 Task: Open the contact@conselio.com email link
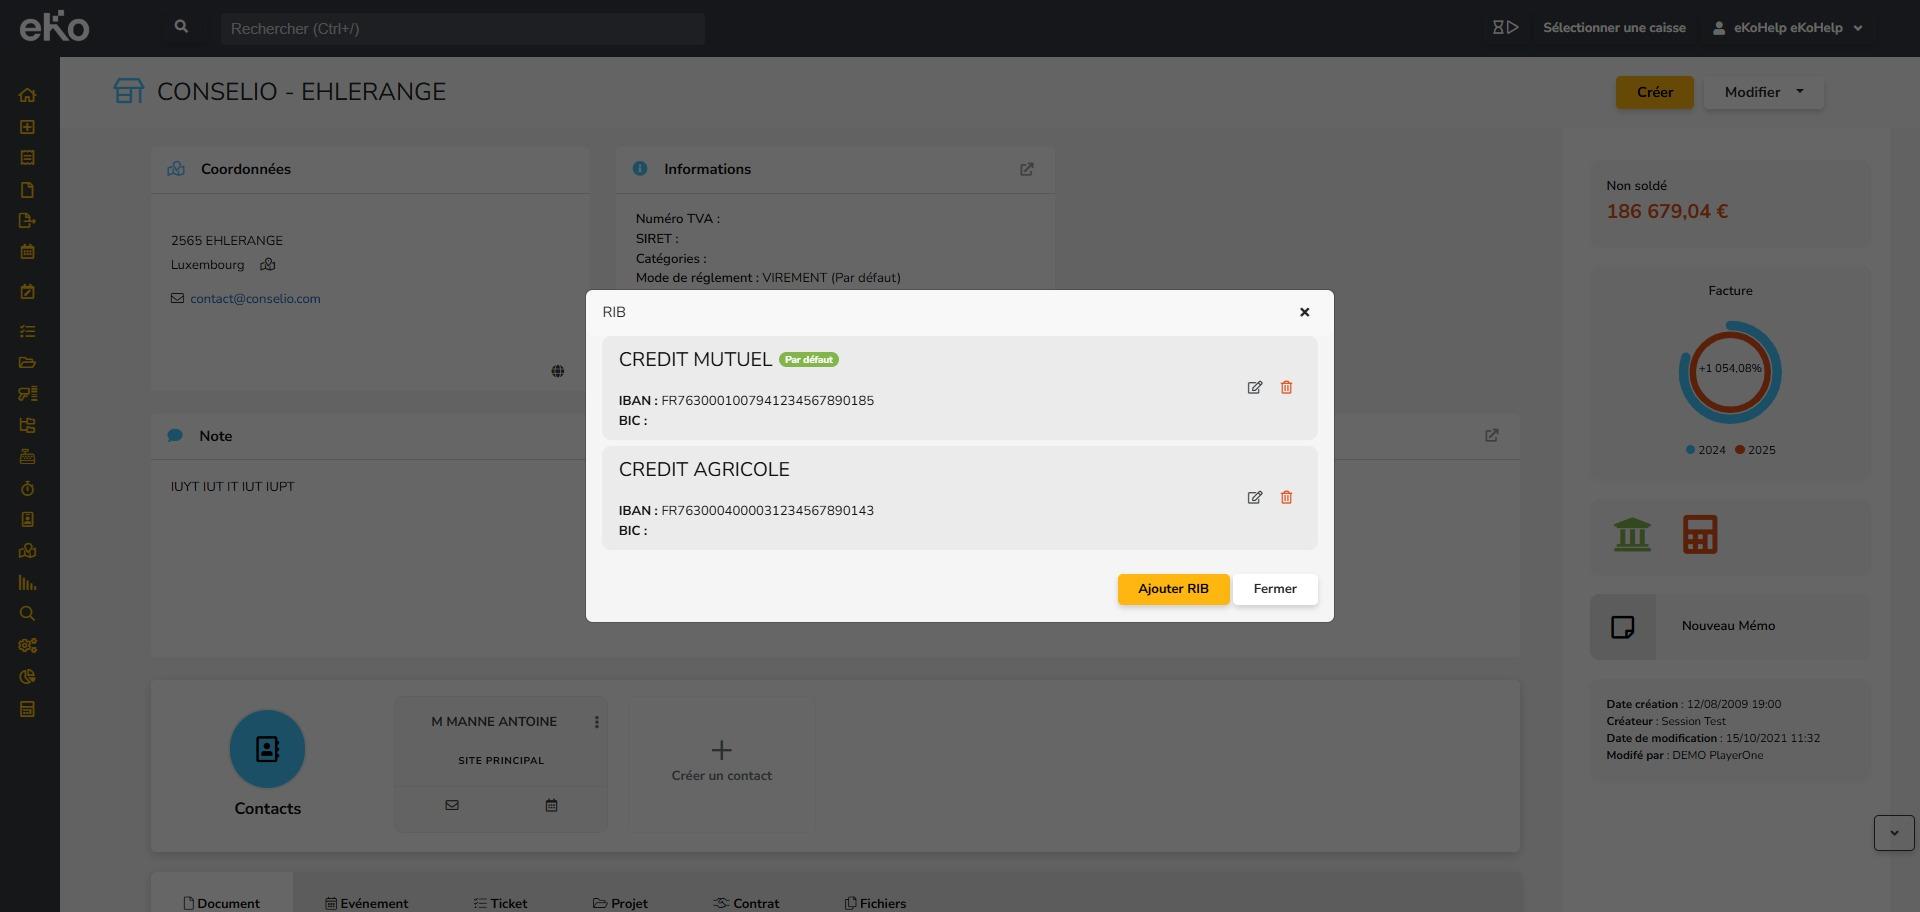255,299
